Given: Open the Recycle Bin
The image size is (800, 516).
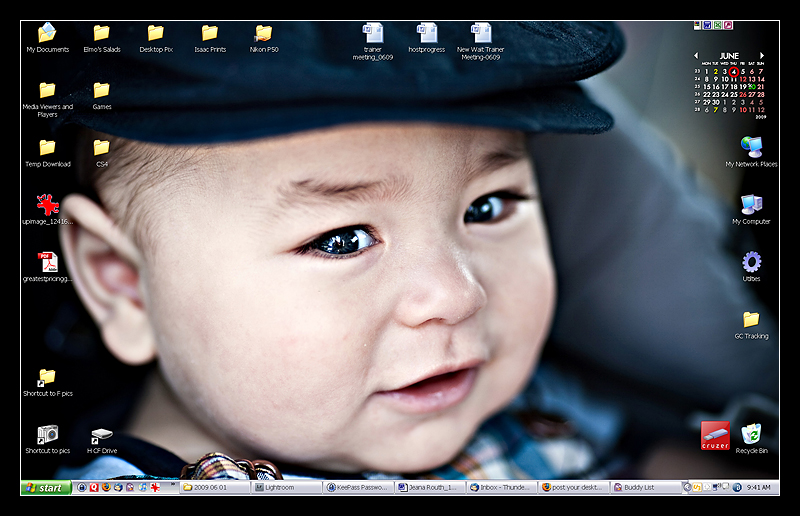Looking at the screenshot, I should click(x=751, y=433).
